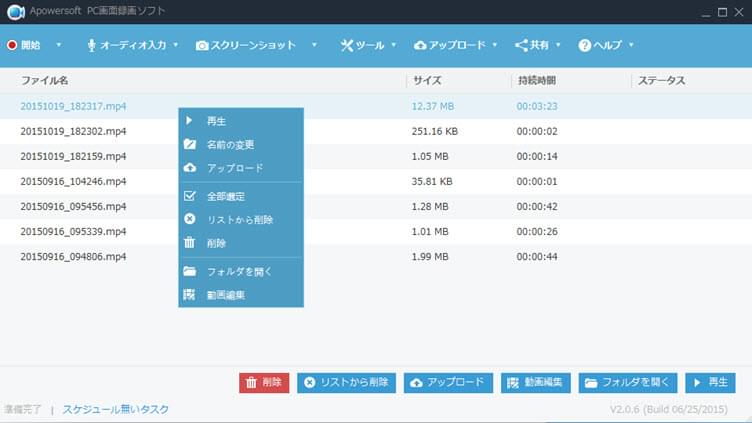Sort by the ファイル名 column header
The height and width of the screenshot is (423, 752).
[x=44, y=81]
